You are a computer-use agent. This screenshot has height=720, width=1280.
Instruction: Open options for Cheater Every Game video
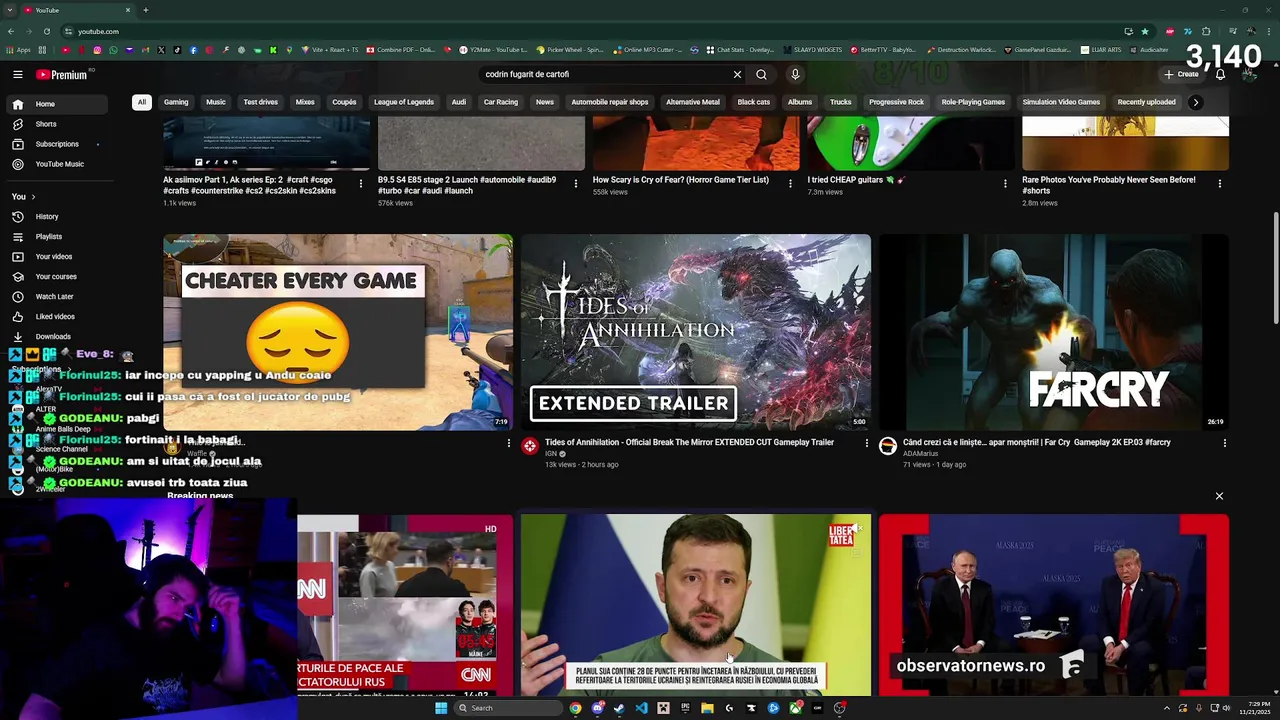(508, 443)
